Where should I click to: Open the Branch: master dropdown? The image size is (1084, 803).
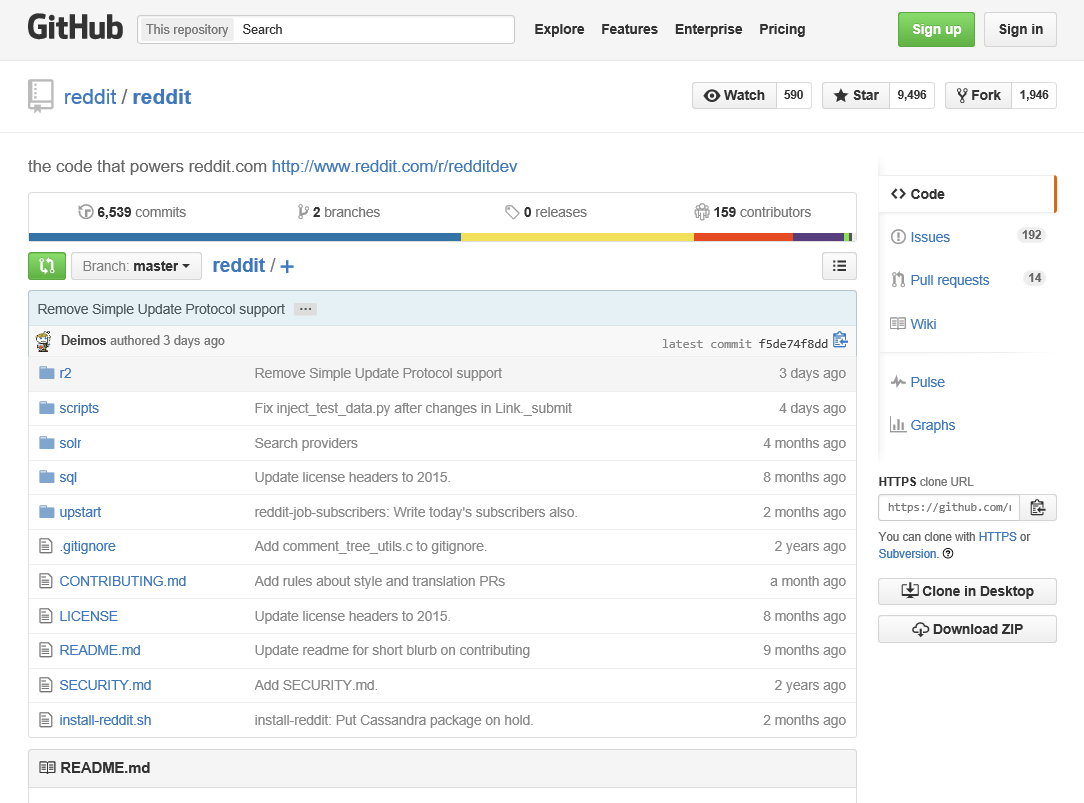tap(136, 266)
